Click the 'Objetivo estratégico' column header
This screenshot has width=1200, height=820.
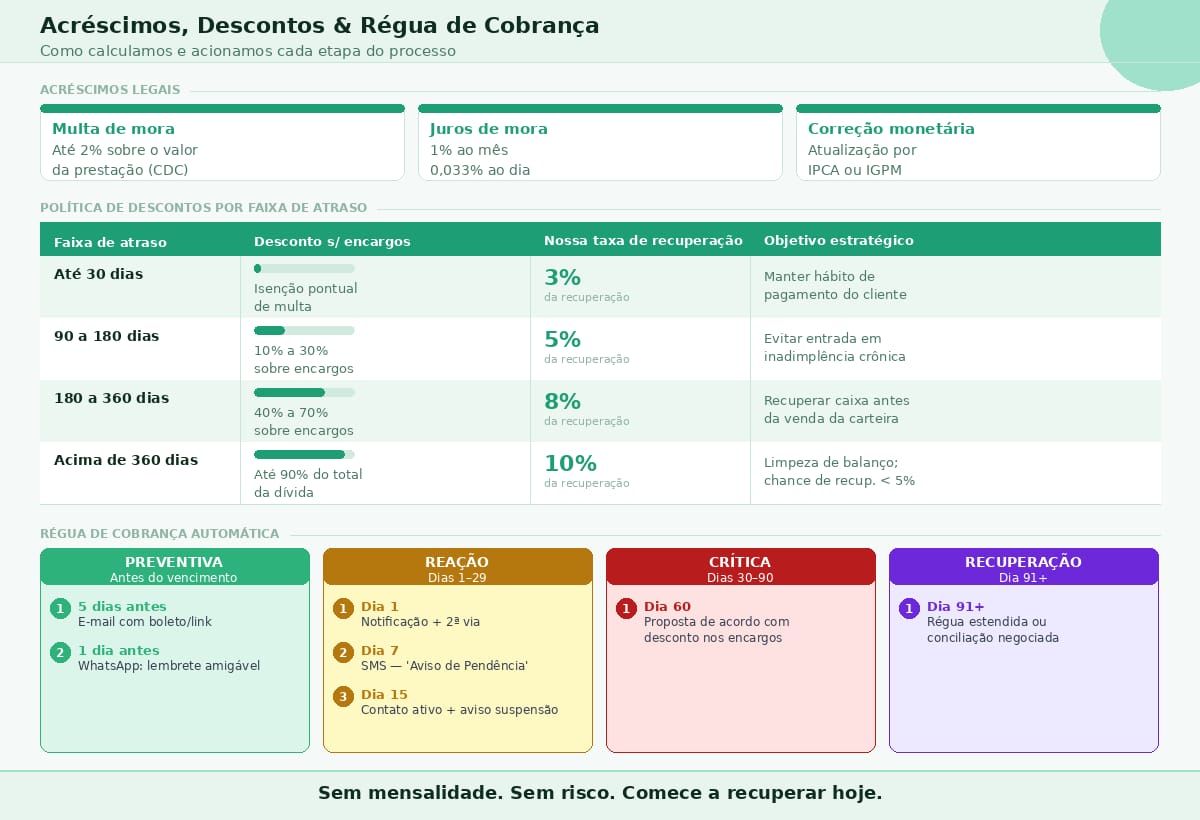pos(838,241)
